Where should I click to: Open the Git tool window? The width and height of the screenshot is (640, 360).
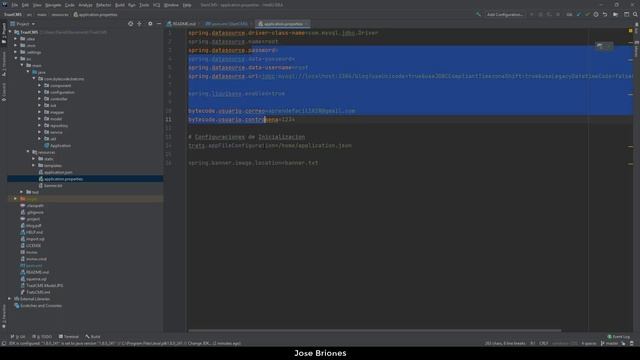click(18, 337)
